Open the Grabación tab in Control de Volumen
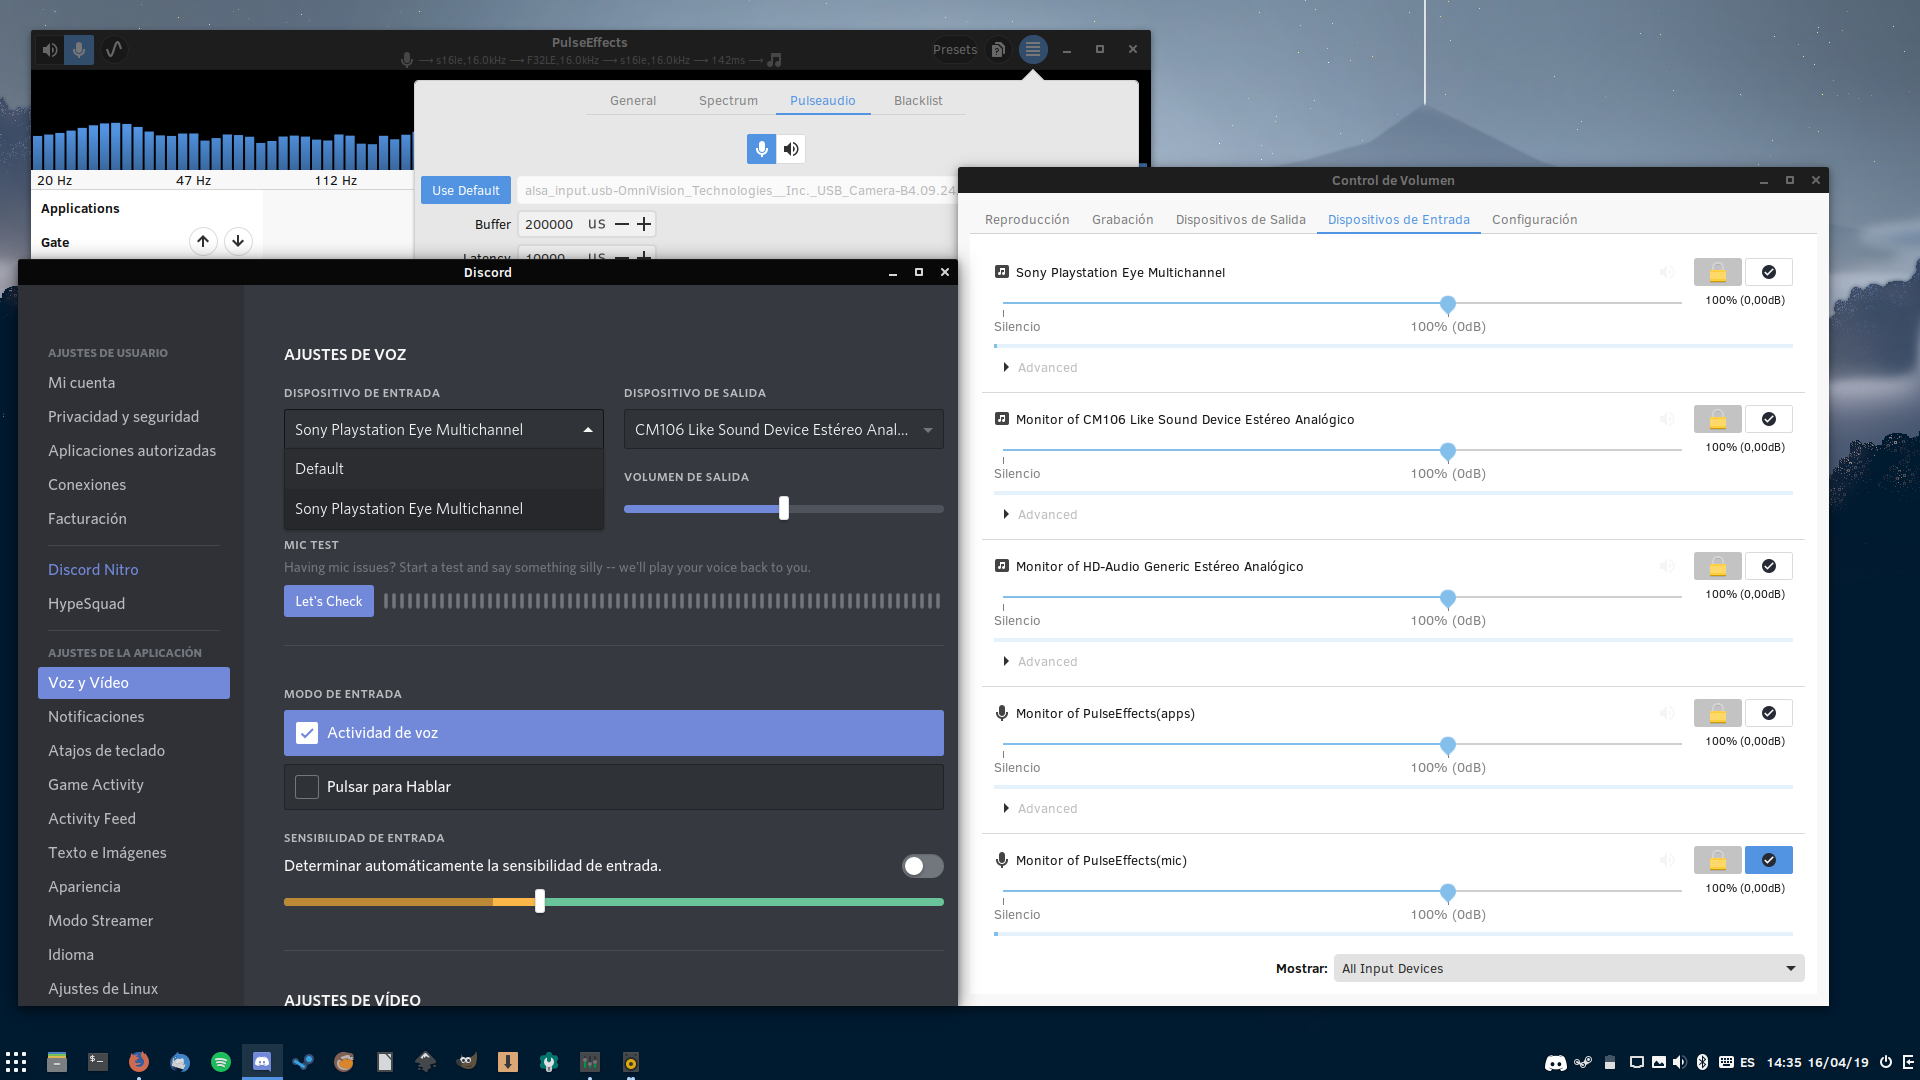This screenshot has height=1080, width=1920. pos(1122,219)
